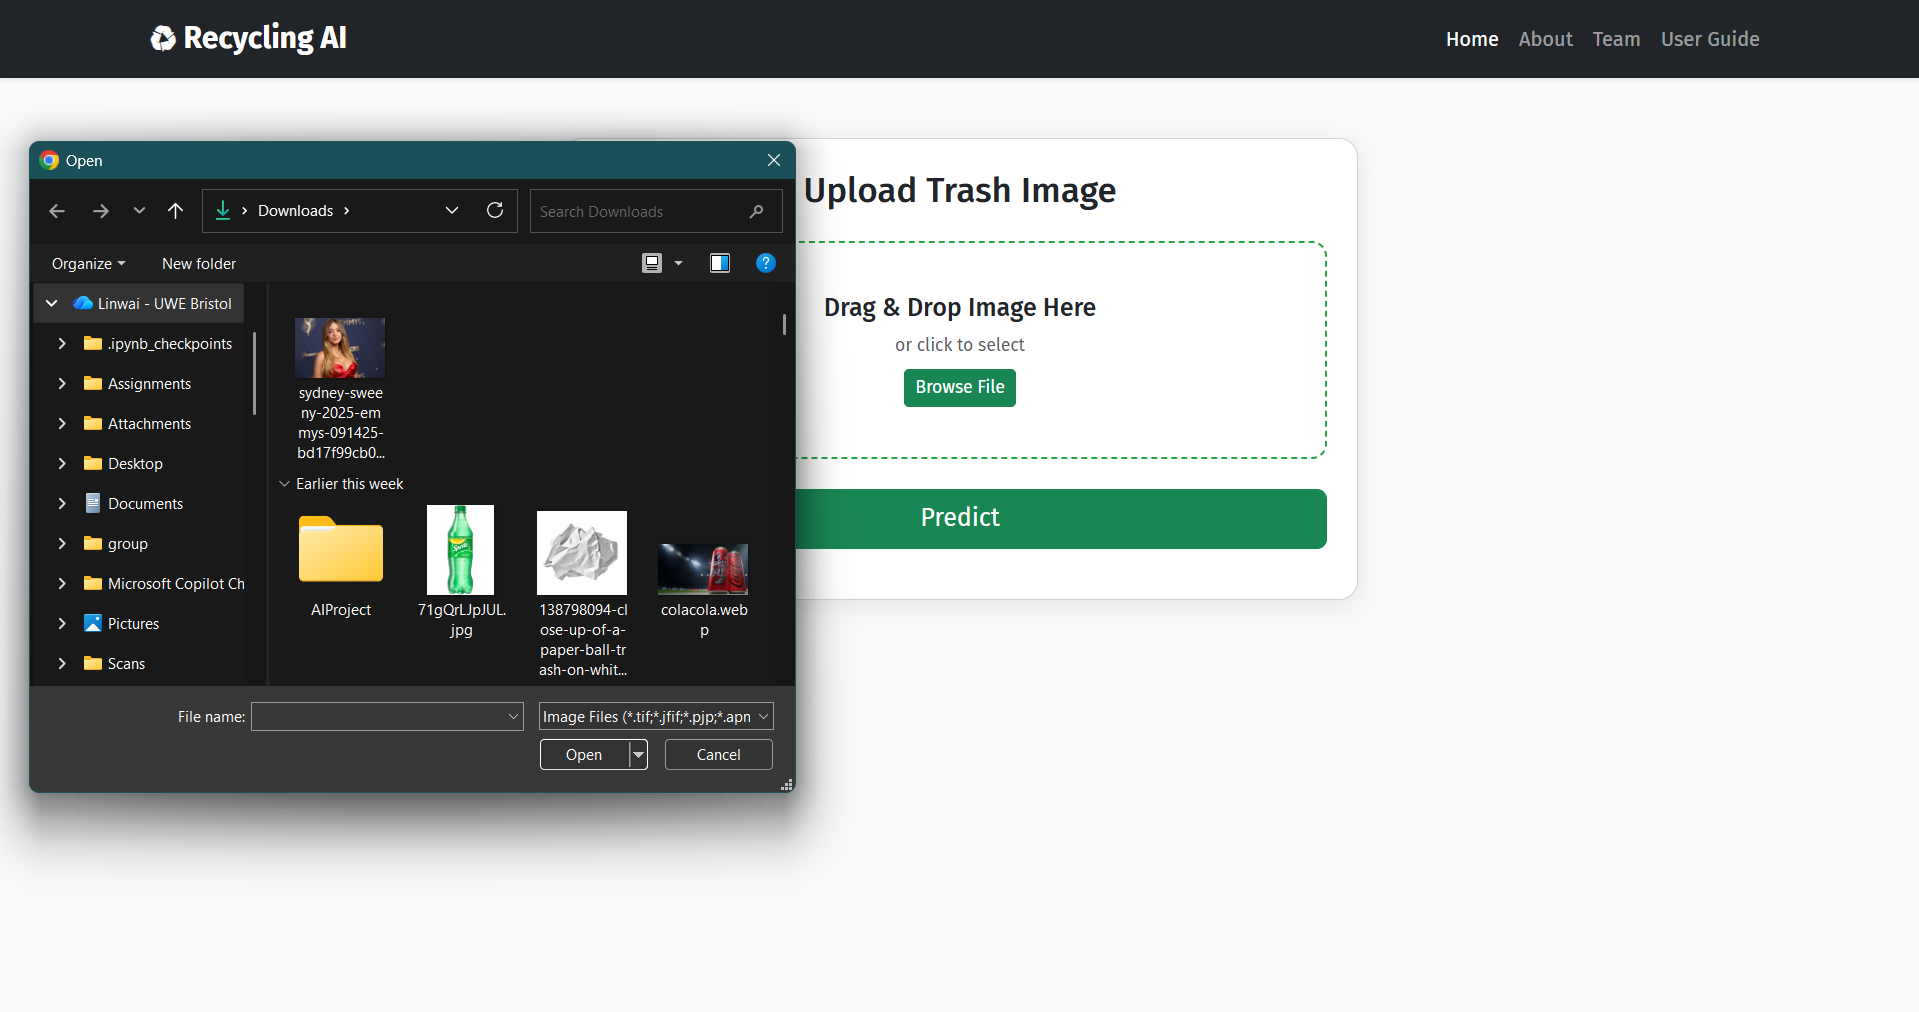Click Chrome icon in dialog title bar

tap(49, 160)
